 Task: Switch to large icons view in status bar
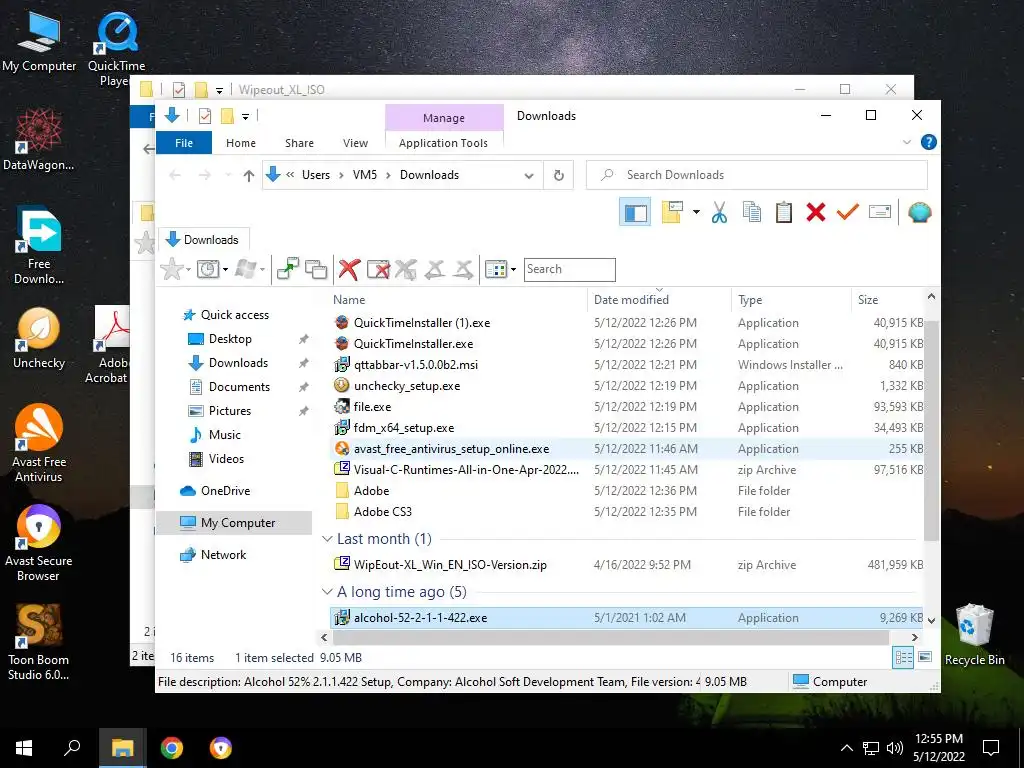[x=925, y=658]
